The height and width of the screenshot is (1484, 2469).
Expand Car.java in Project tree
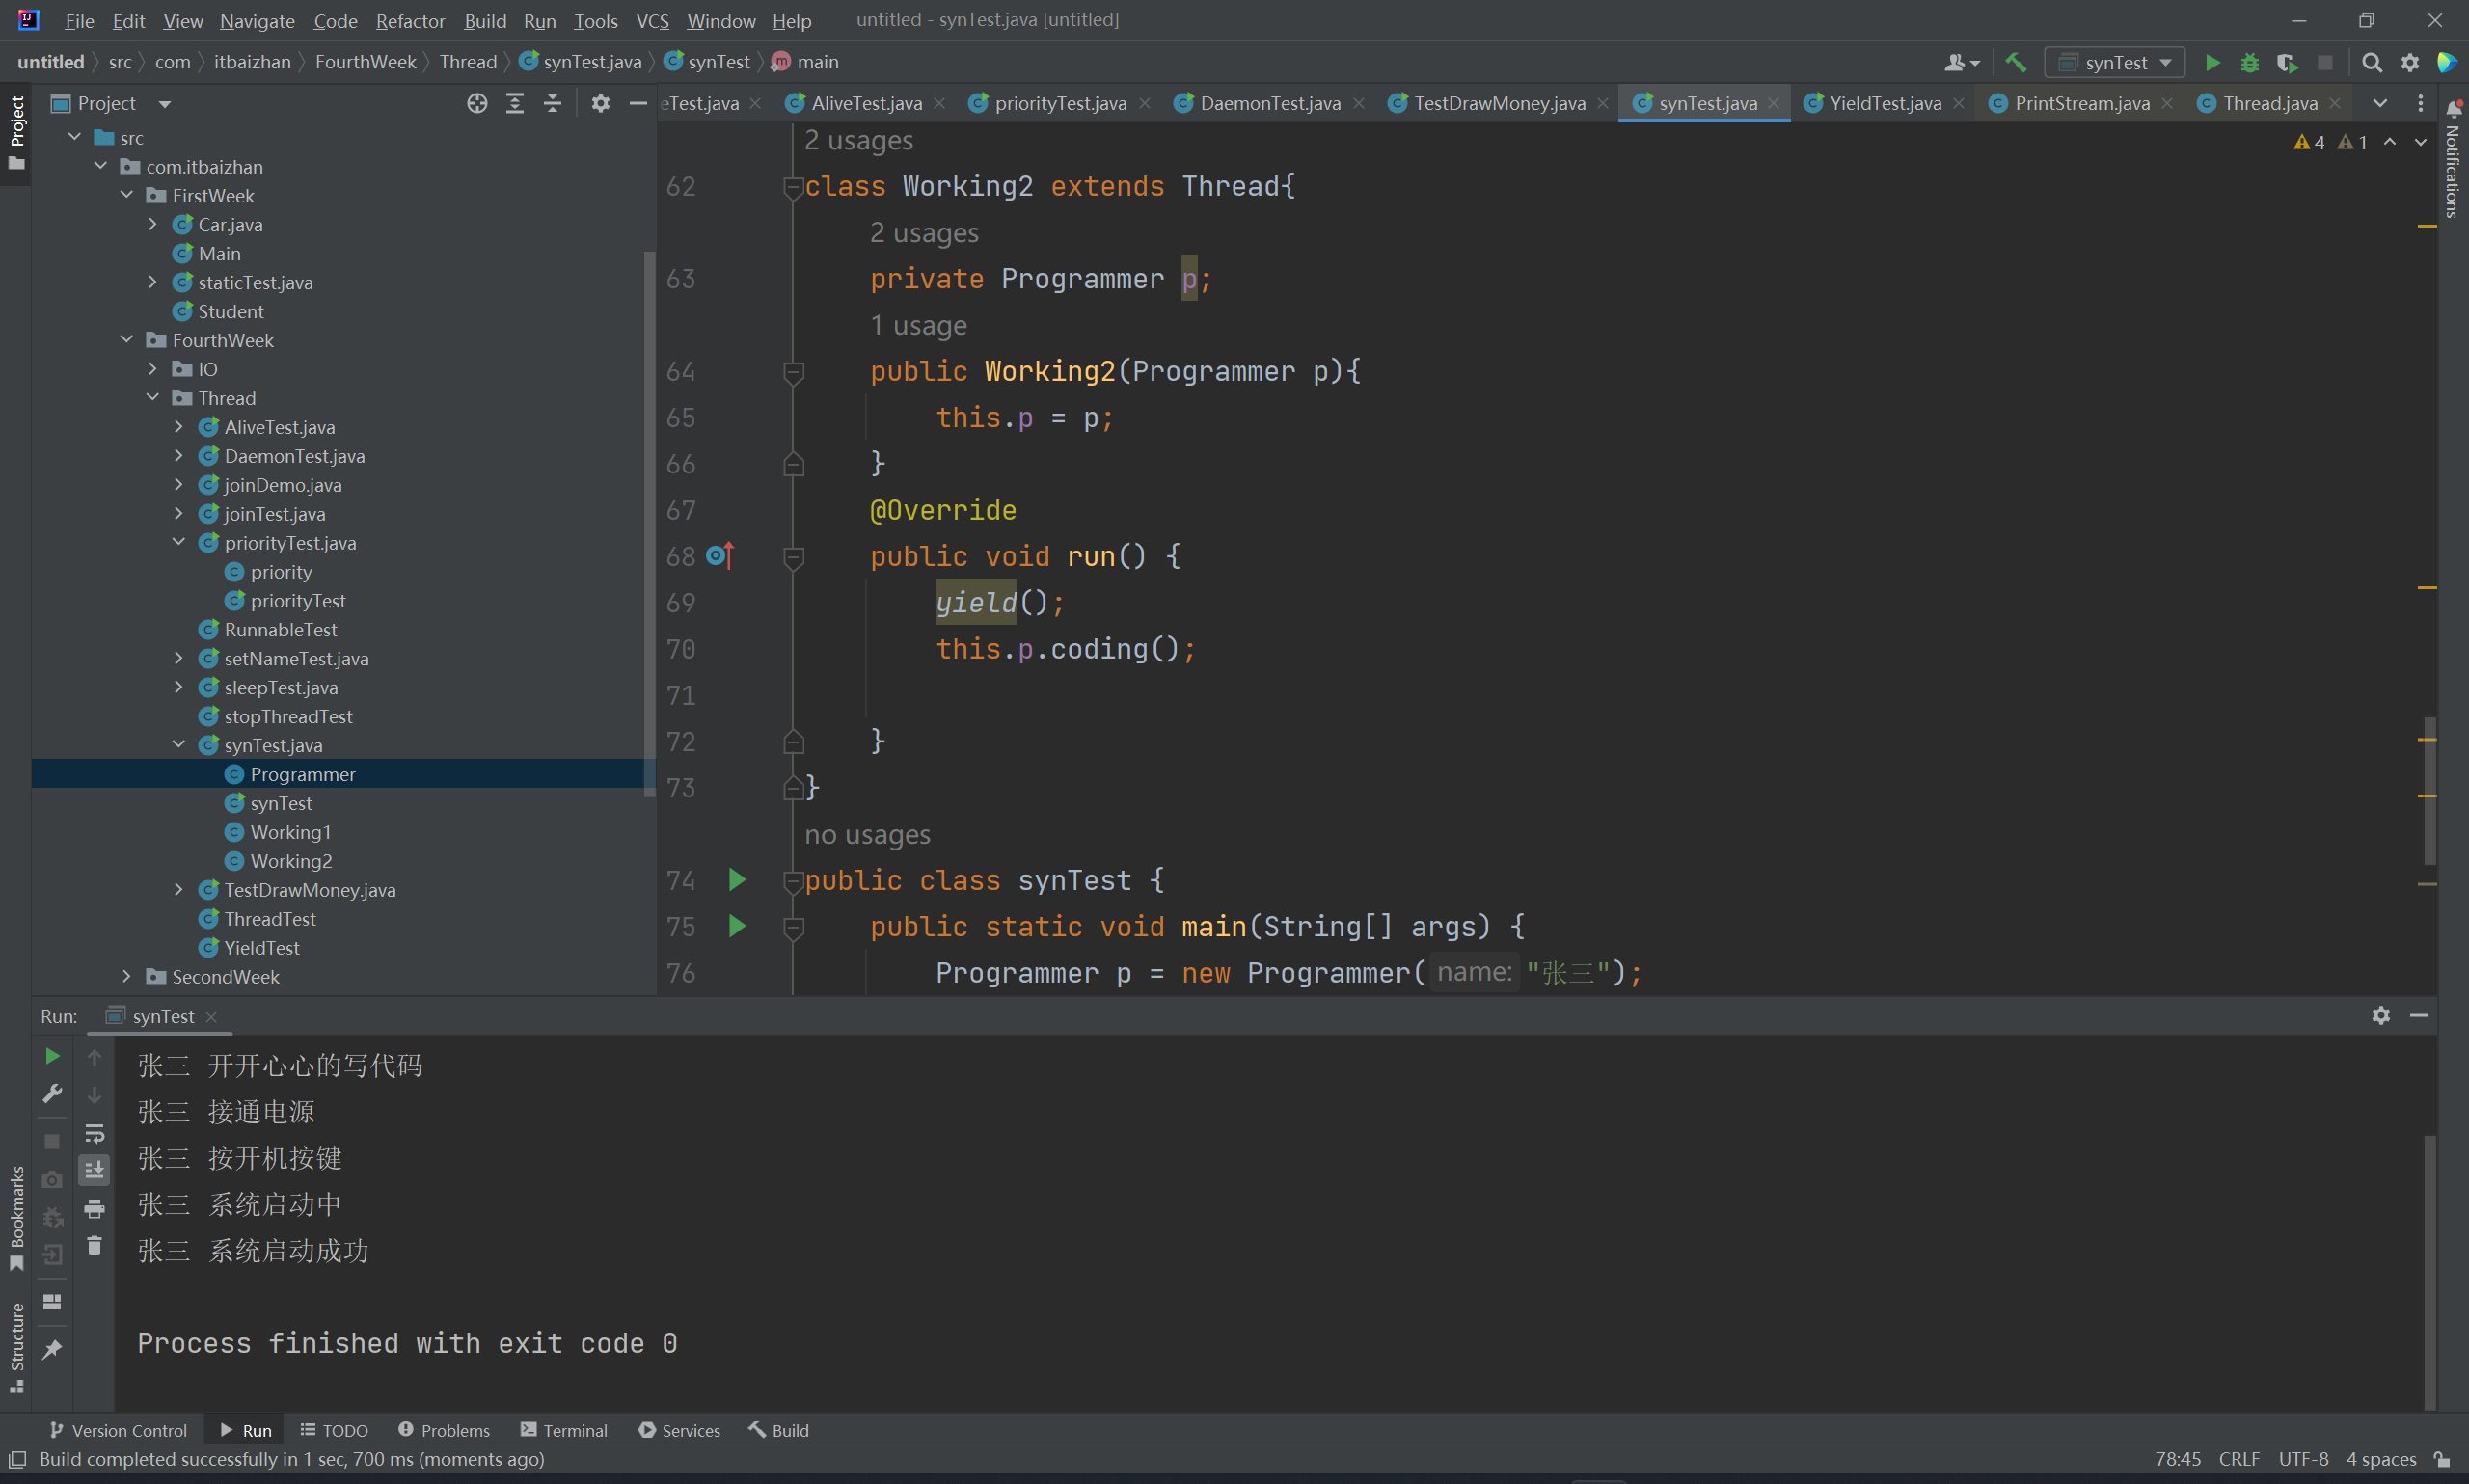point(153,225)
